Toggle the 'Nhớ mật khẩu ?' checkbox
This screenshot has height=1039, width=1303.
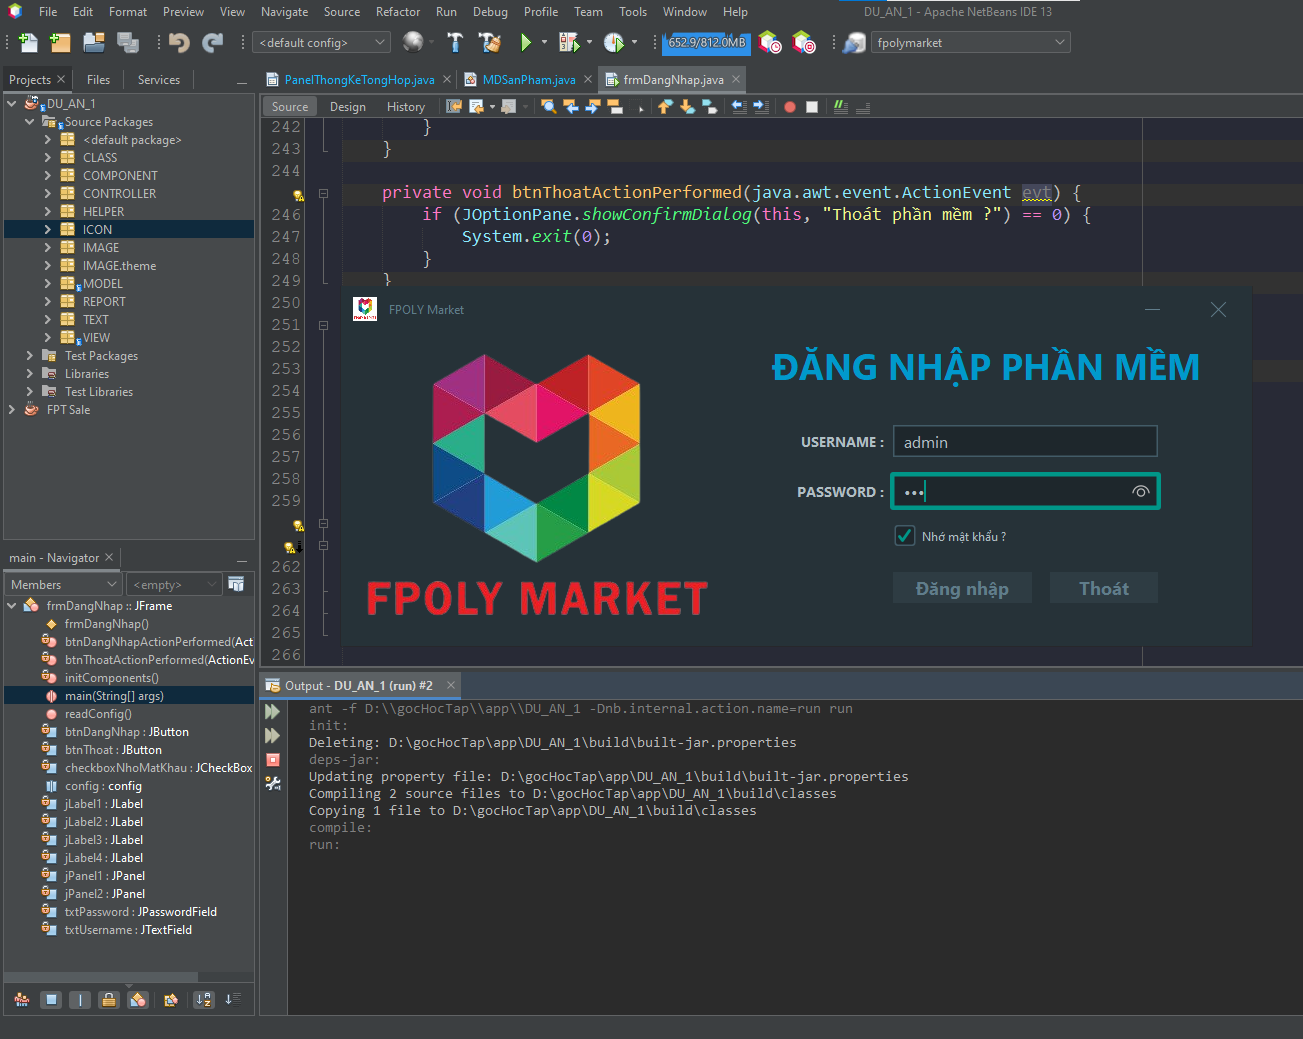click(904, 536)
